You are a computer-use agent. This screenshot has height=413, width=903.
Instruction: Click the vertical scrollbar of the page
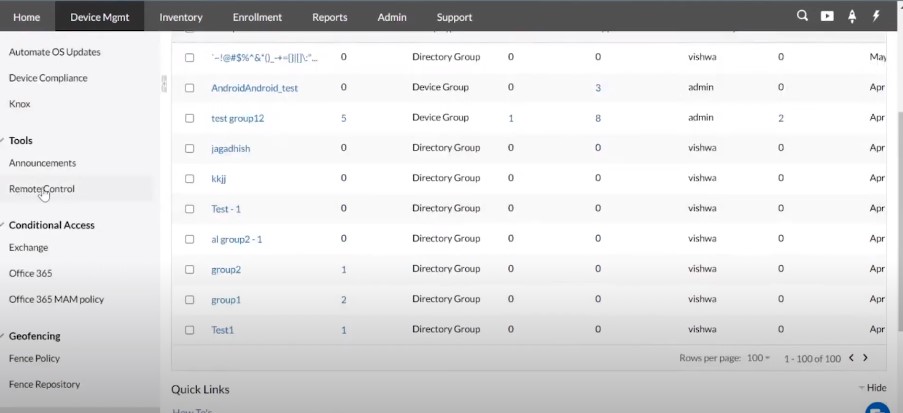[x=900, y=222]
